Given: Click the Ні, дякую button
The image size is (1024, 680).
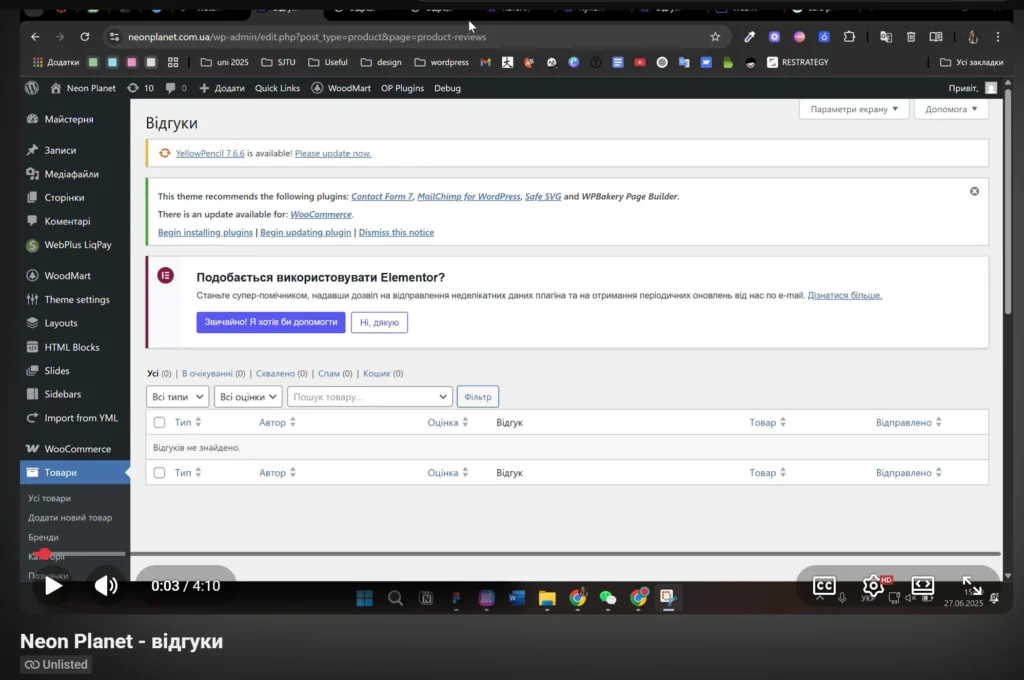Looking at the screenshot, I should (379, 322).
